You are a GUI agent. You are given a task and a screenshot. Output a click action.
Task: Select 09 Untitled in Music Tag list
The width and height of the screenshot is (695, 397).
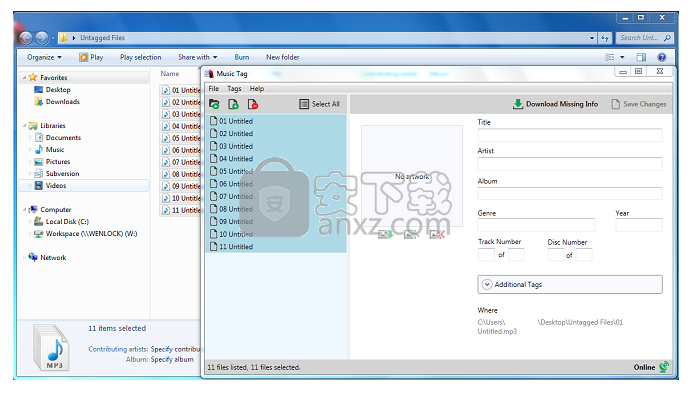(x=276, y=222)
